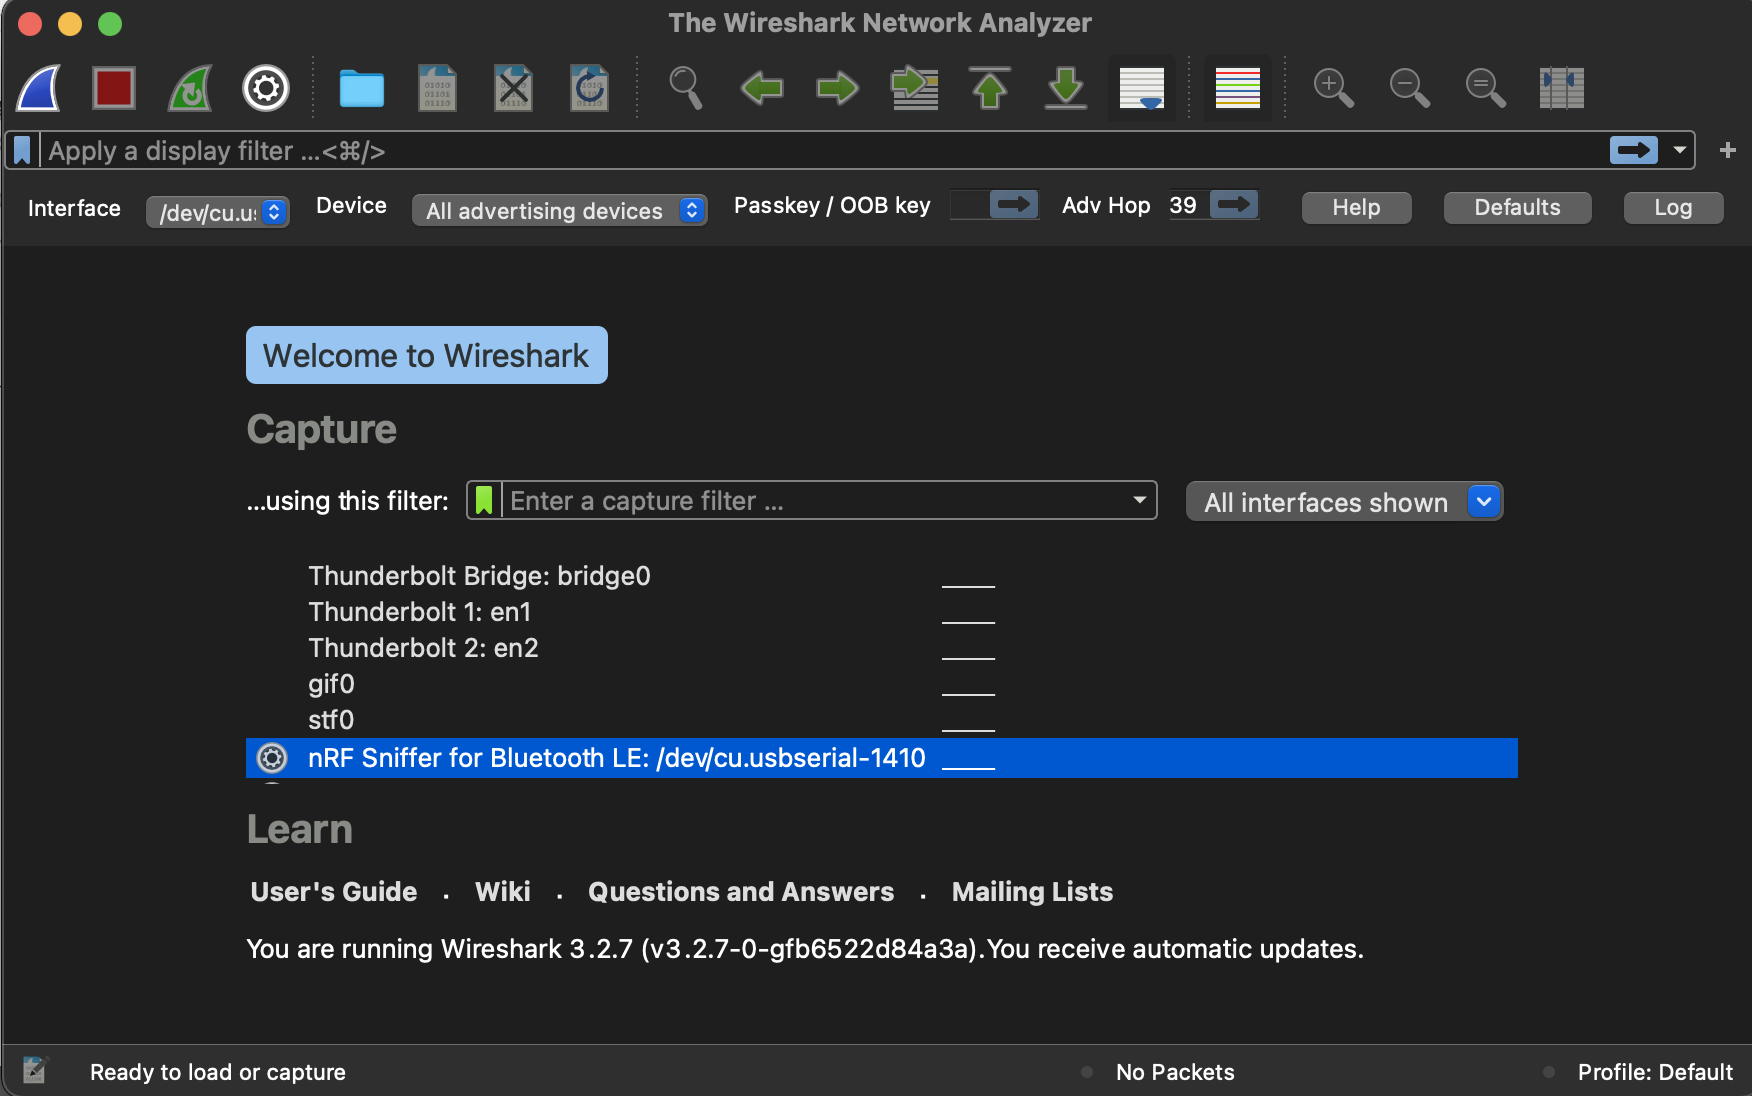Image resolution: width=1752 pixels, height=1096 pixels.
Task: Jump to the last packet icon
Action: tap(1066, 88)
